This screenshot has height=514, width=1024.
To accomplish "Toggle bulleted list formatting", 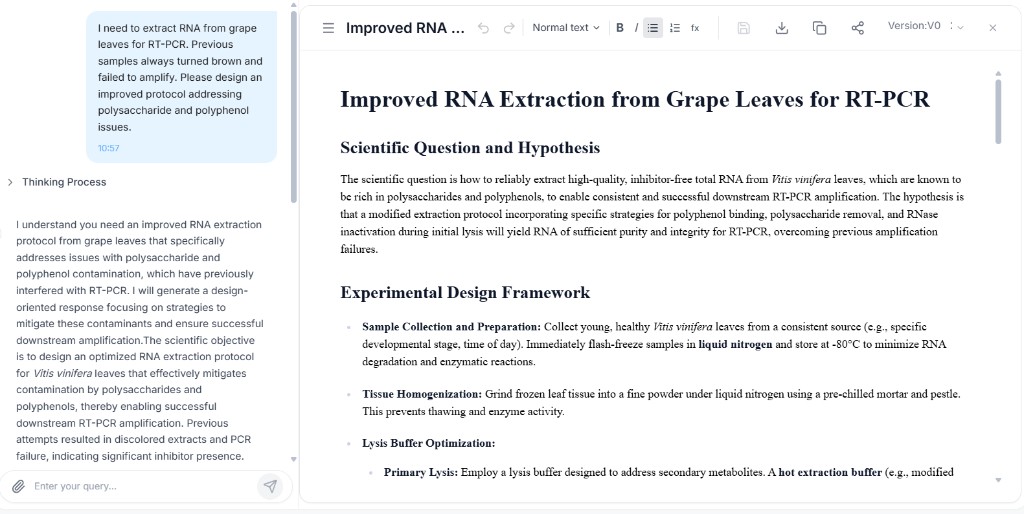I will click(x=652, y=27).
